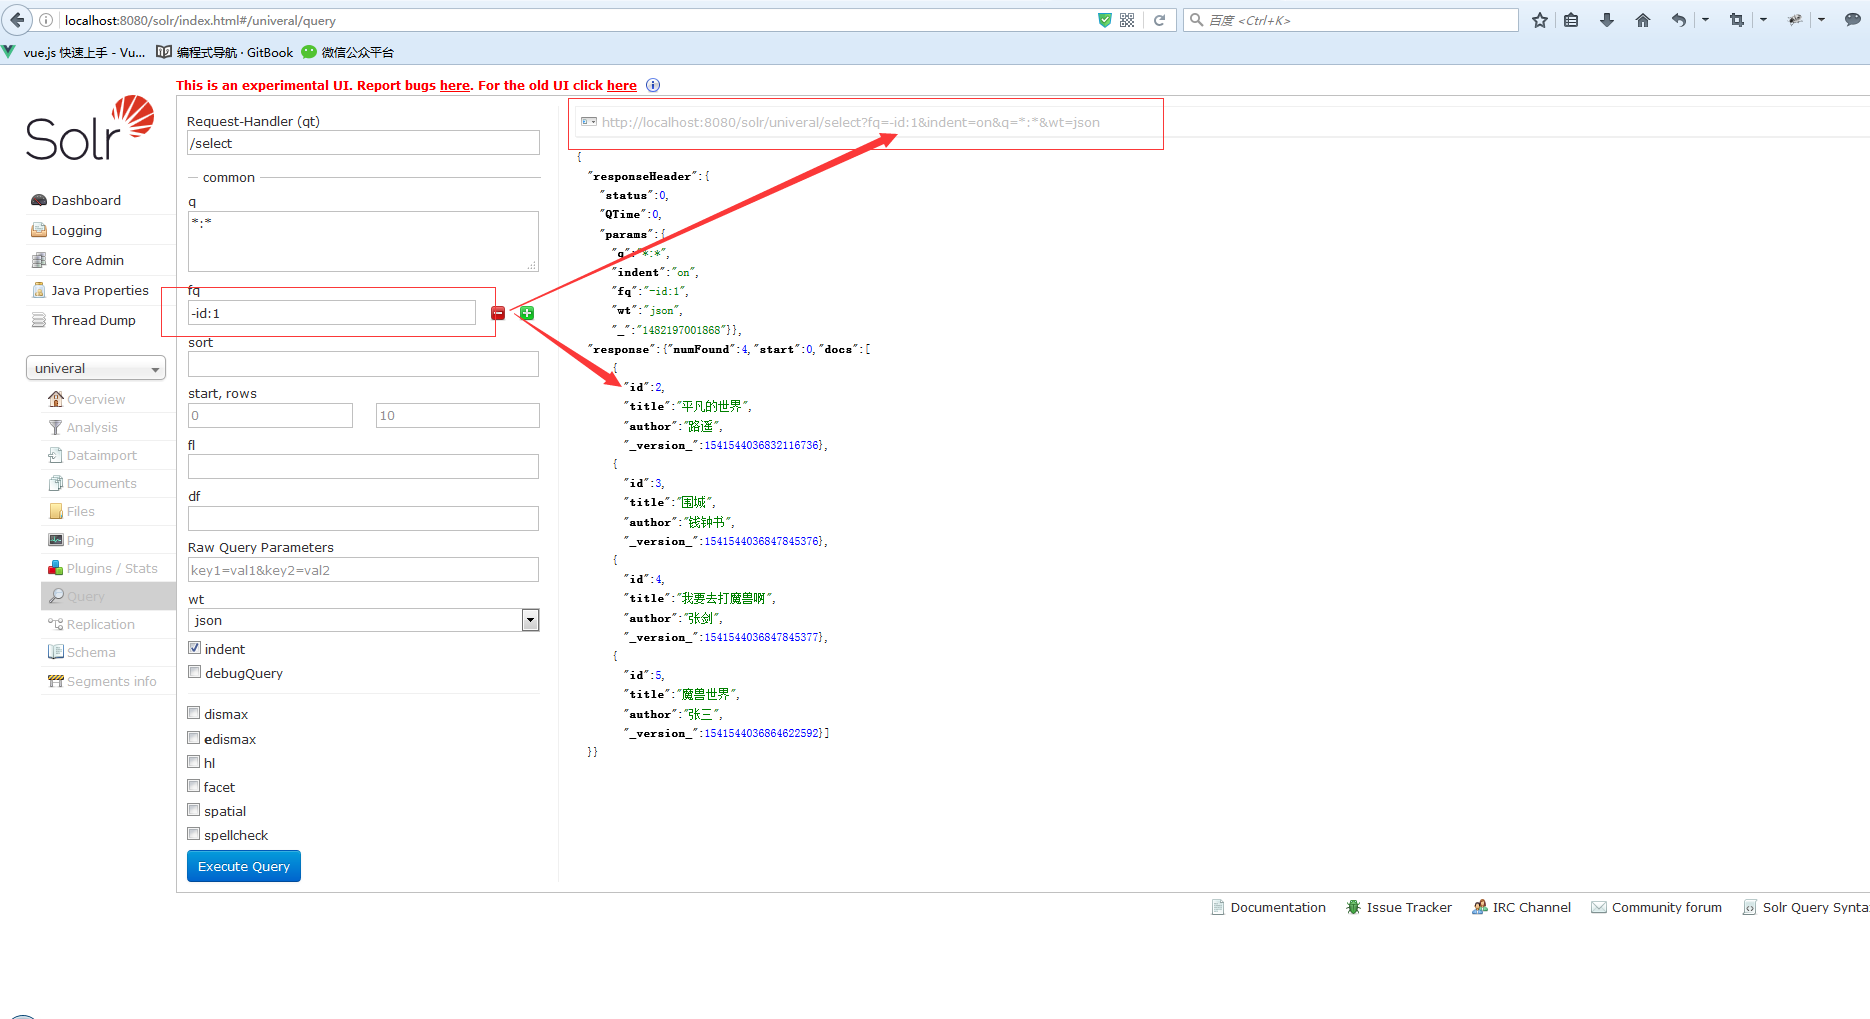The width and height of the screenshot is (1870, 1019).
Task: Click the fl field list input
Action: (x=363, y=466)
